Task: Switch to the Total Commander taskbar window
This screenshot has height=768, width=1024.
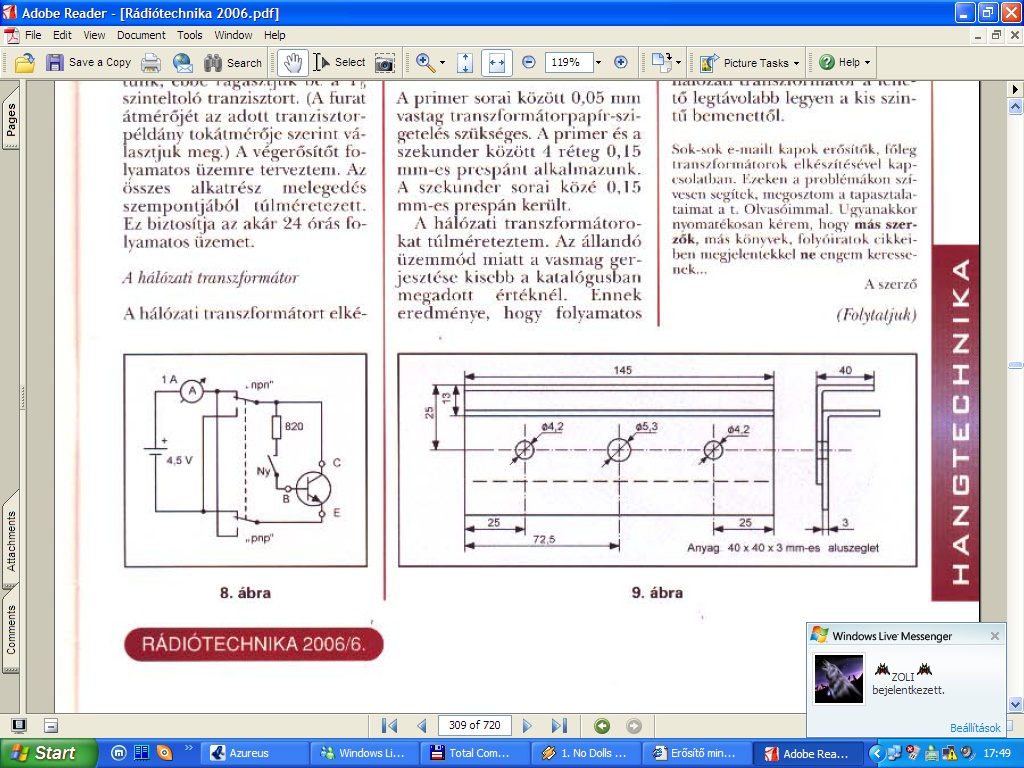Action: pyautogui.click(x=473, y=753)
